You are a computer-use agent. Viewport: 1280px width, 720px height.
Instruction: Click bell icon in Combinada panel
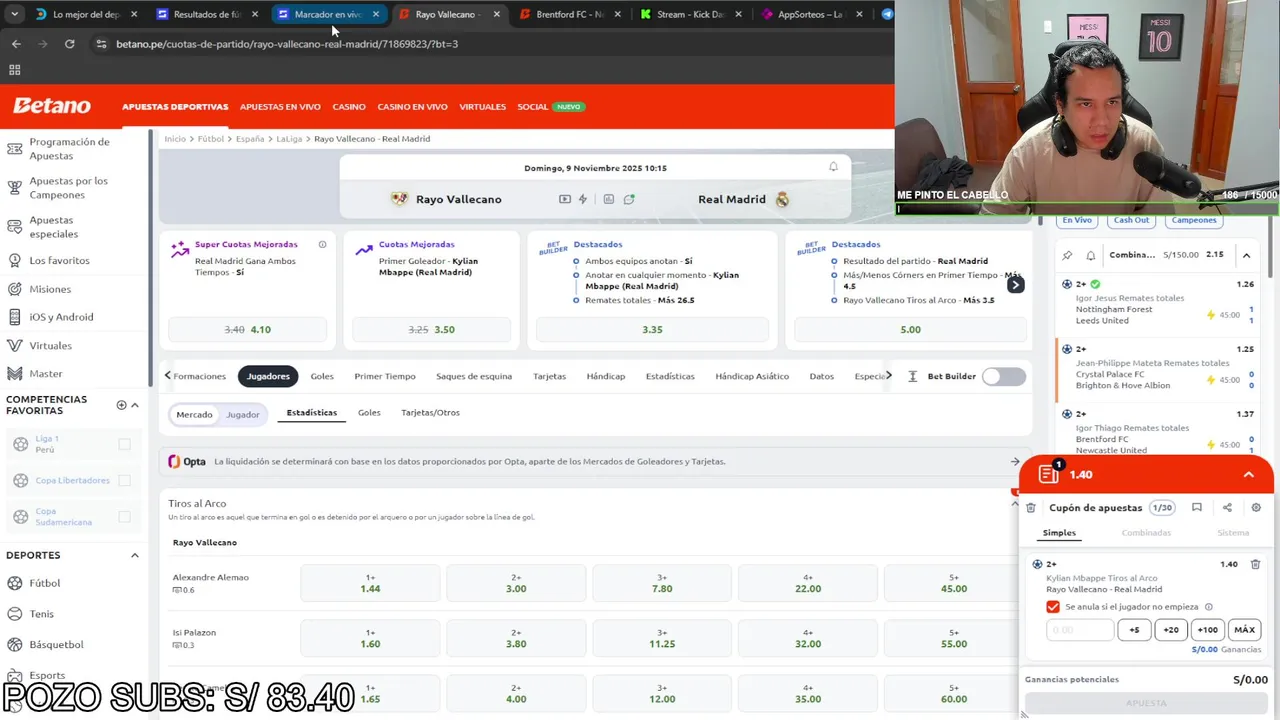[1090, 255]
